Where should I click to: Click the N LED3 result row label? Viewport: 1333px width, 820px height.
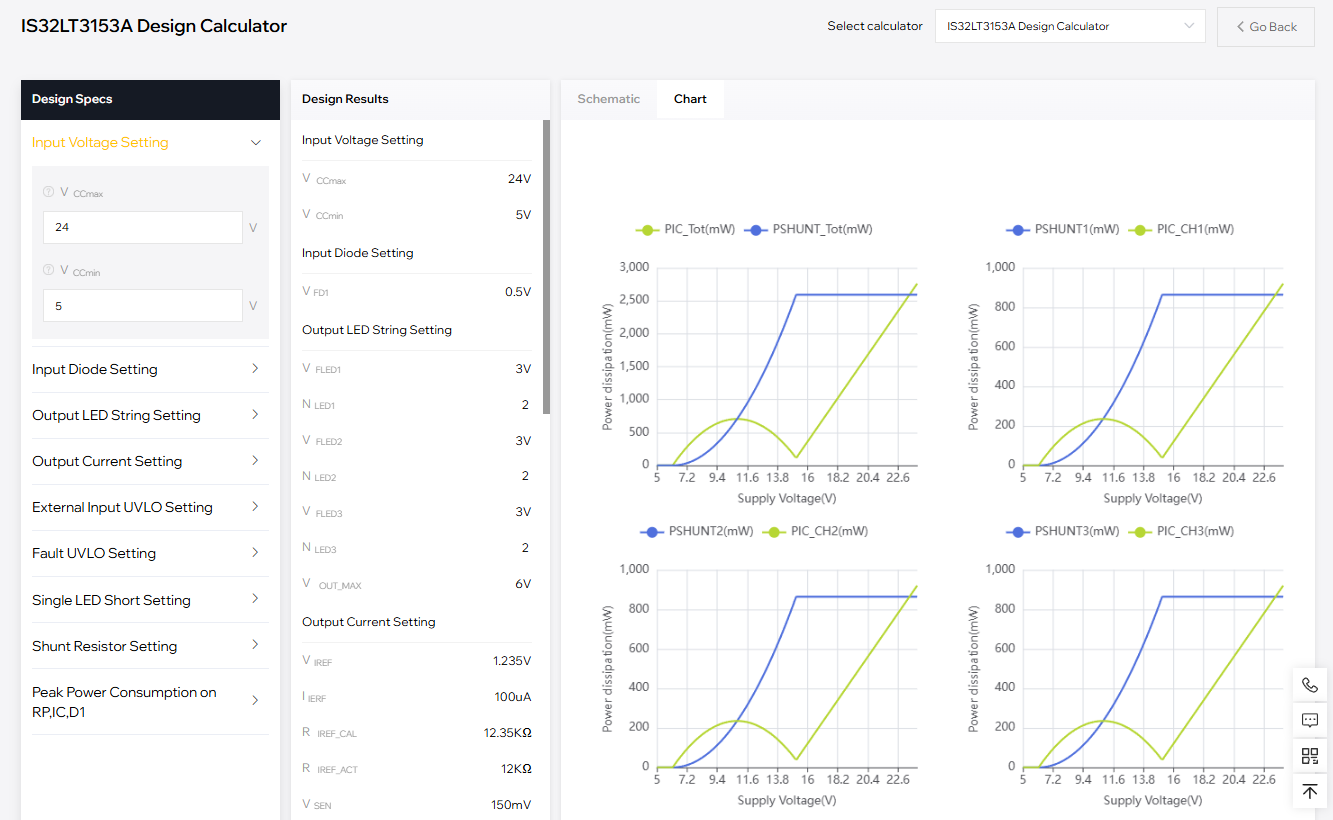click(x=319, y=548)
